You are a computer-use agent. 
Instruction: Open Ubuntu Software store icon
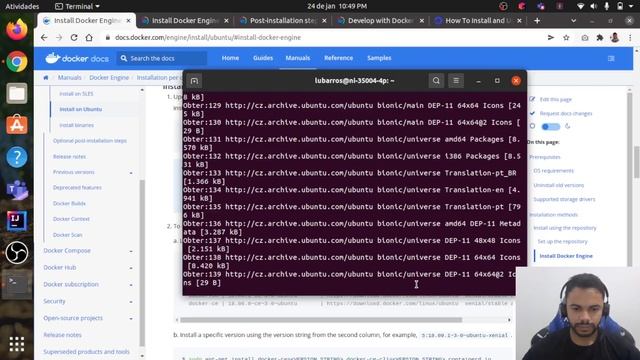17,125
